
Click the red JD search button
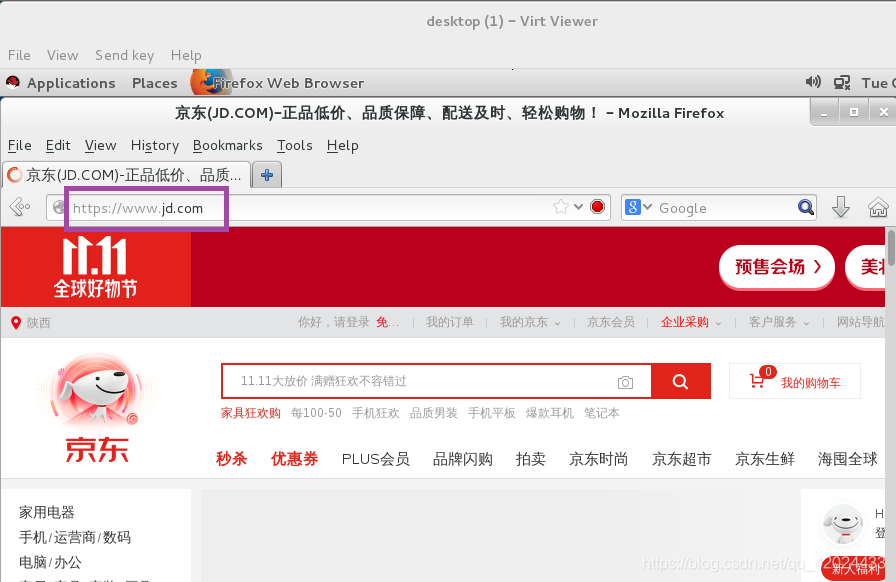pyautogui.click(x=681, y=381)
